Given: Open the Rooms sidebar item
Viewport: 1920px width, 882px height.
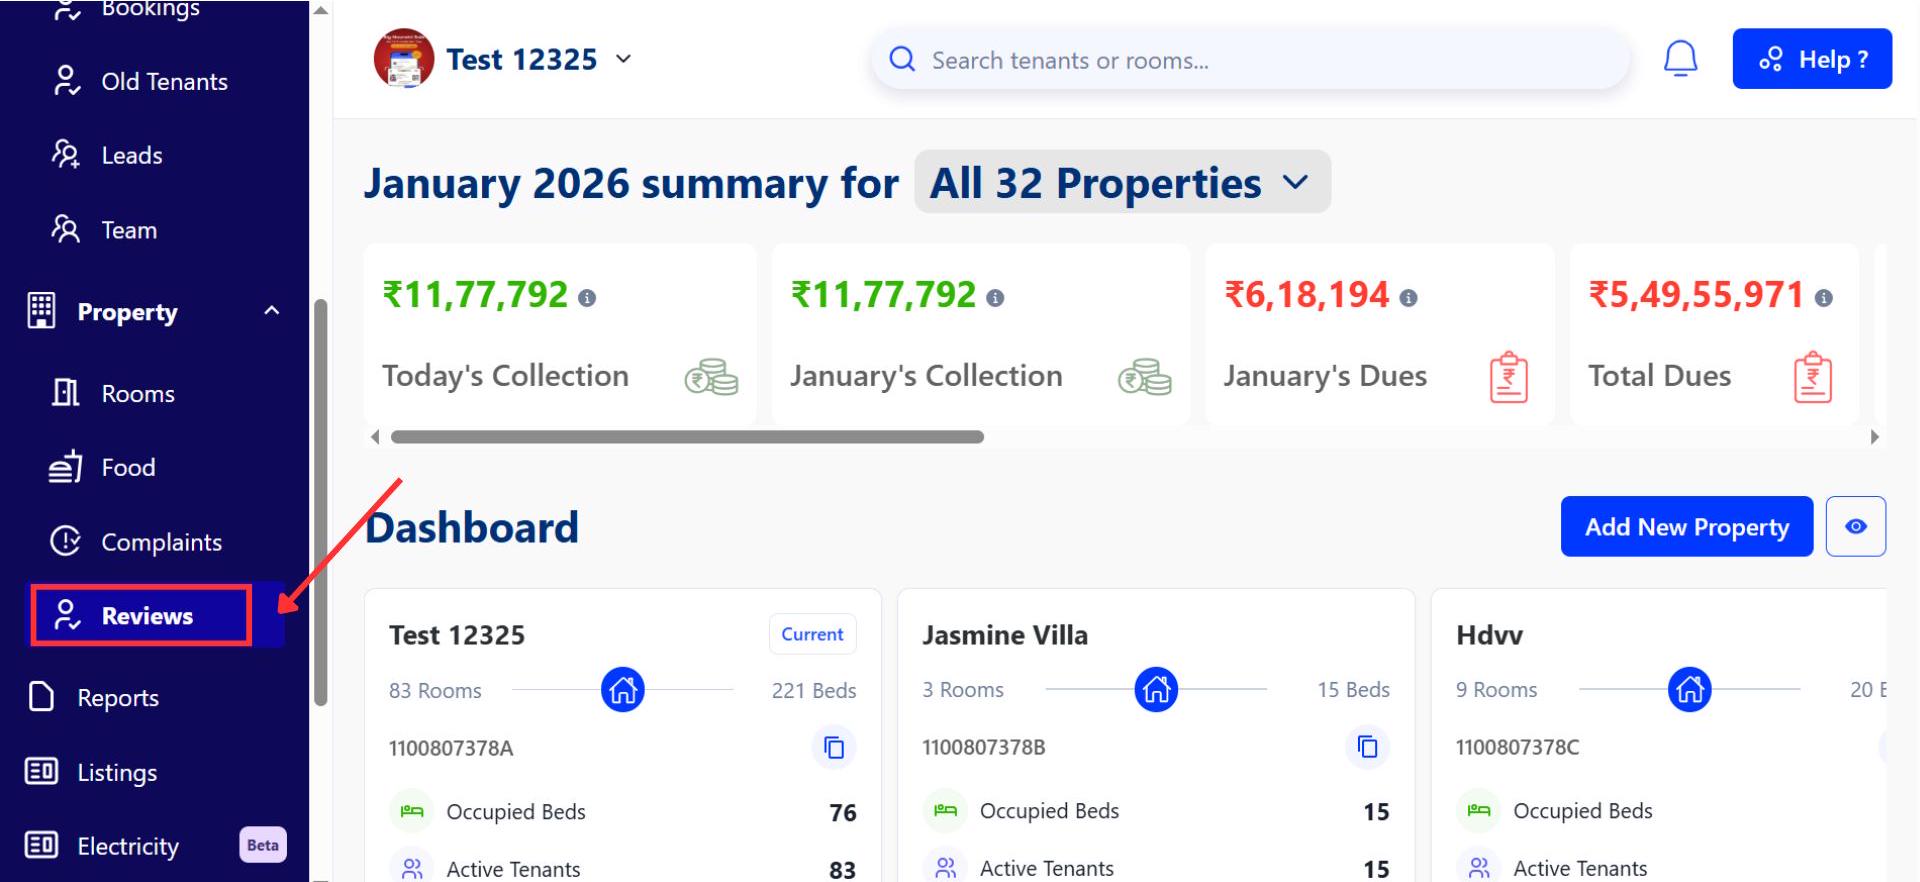Looking at the screenshot, I should 137,394.
